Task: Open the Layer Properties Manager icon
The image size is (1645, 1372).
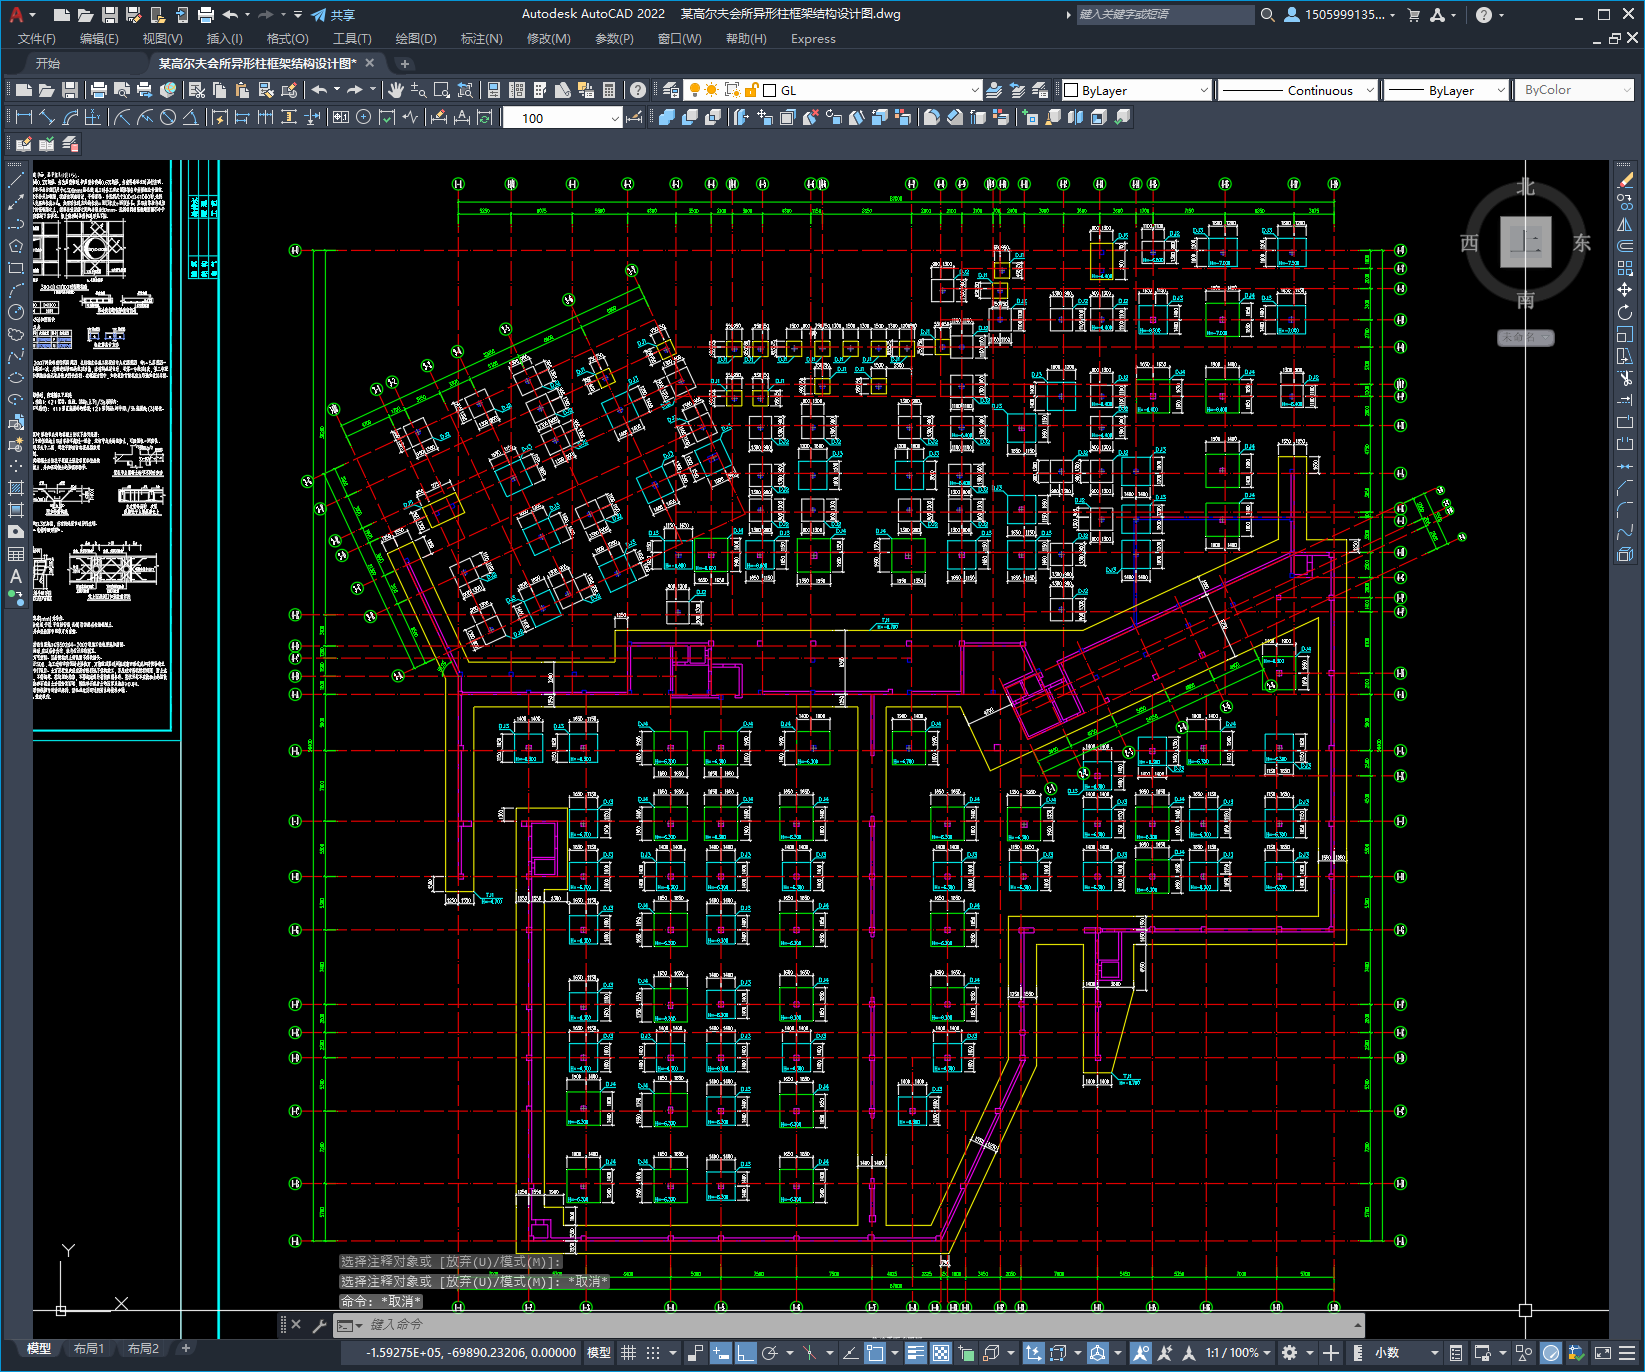Action: (671, 90)
